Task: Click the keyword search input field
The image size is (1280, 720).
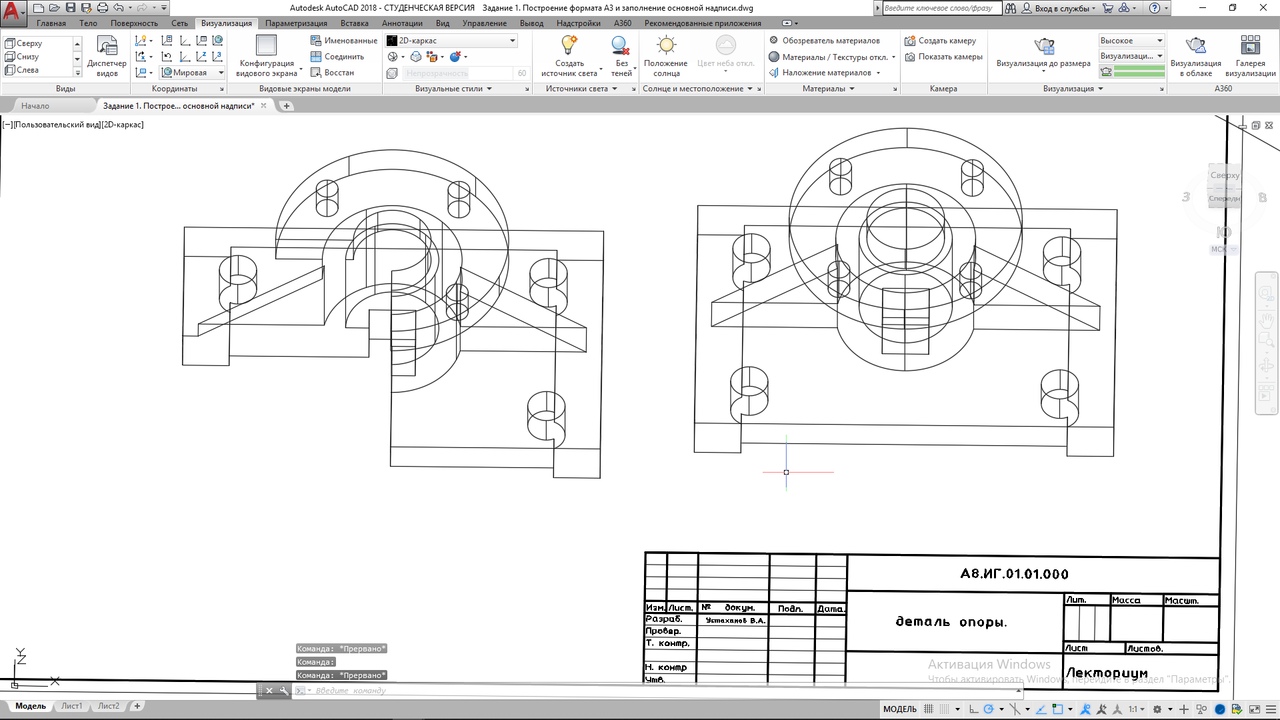Action: pyautogui.click(x=942, y=8)
